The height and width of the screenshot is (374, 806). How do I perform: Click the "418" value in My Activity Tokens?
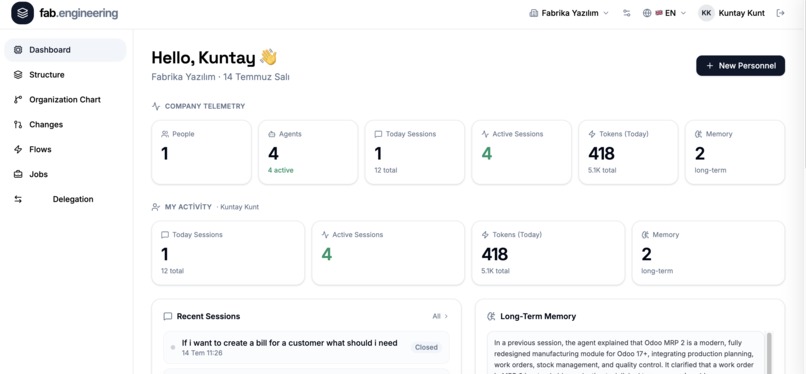tap(494, 254)
